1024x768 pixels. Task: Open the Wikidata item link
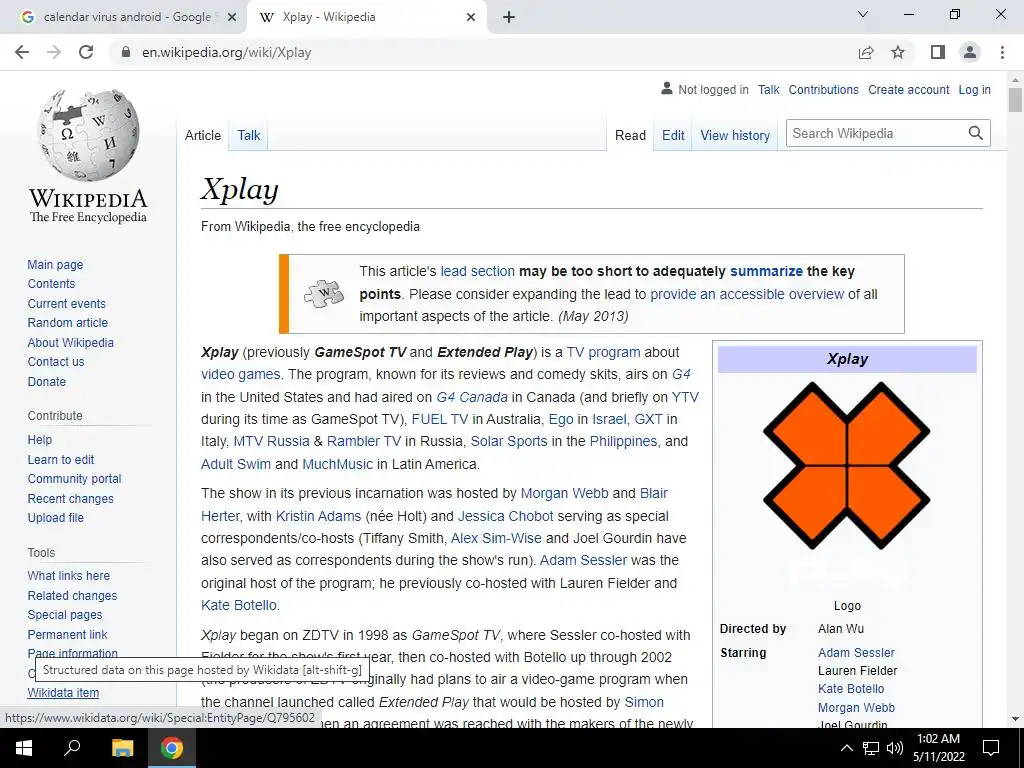tap(63, 692)
